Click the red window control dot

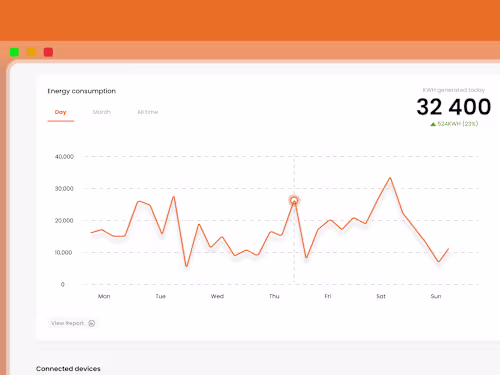pos(48,52)
